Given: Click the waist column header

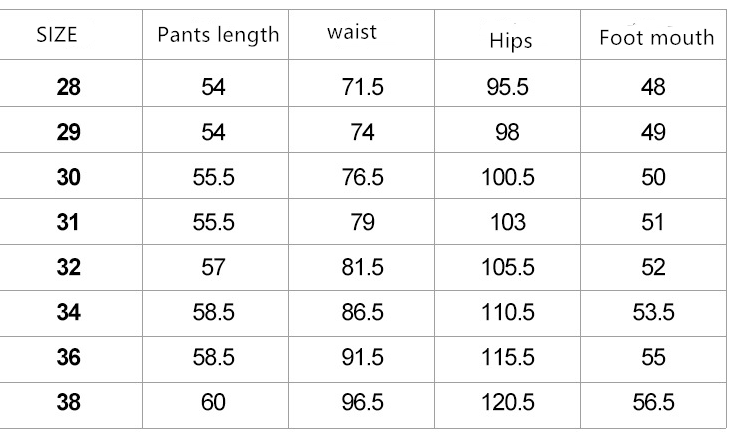Looking at the screenshot, I should click(352, 32).
